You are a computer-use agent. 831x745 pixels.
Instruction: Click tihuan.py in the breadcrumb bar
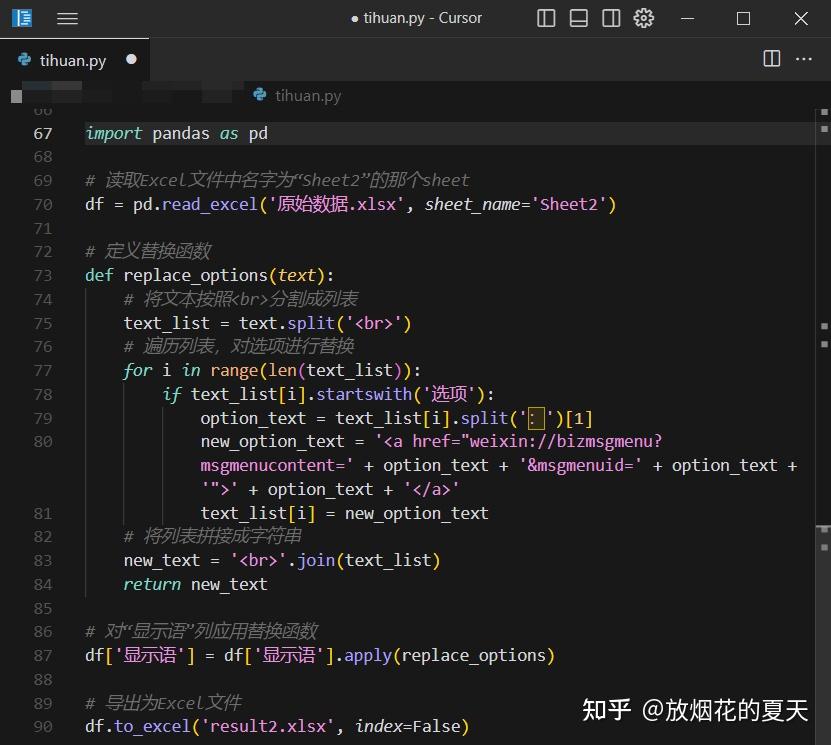[308, 96]
